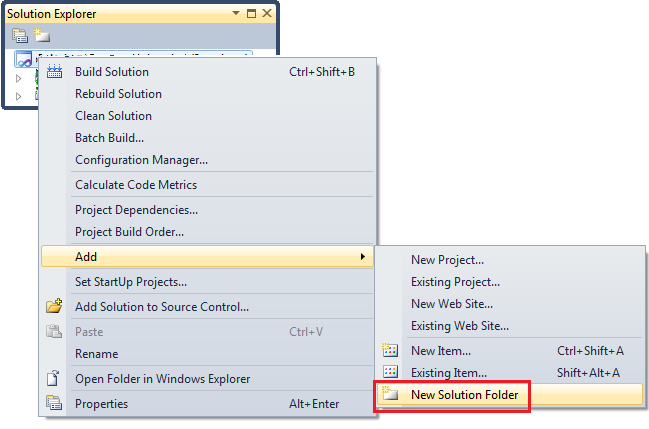The width and height of the screenshot is (649, 429).
Task: Click the Properties icon in context menu
Action: pyautogui.click(x=54, y=403)
